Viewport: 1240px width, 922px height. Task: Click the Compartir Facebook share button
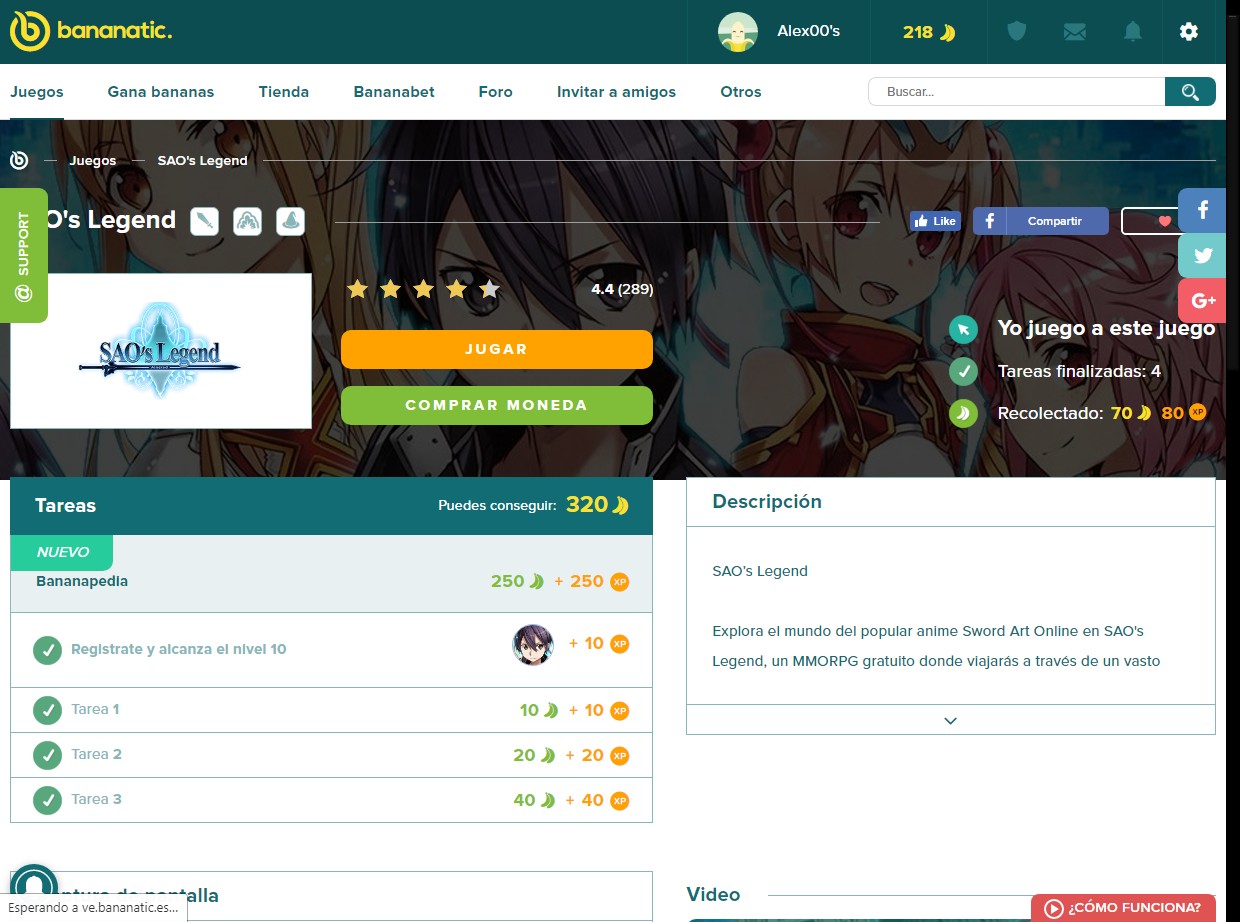[1041, 221]
